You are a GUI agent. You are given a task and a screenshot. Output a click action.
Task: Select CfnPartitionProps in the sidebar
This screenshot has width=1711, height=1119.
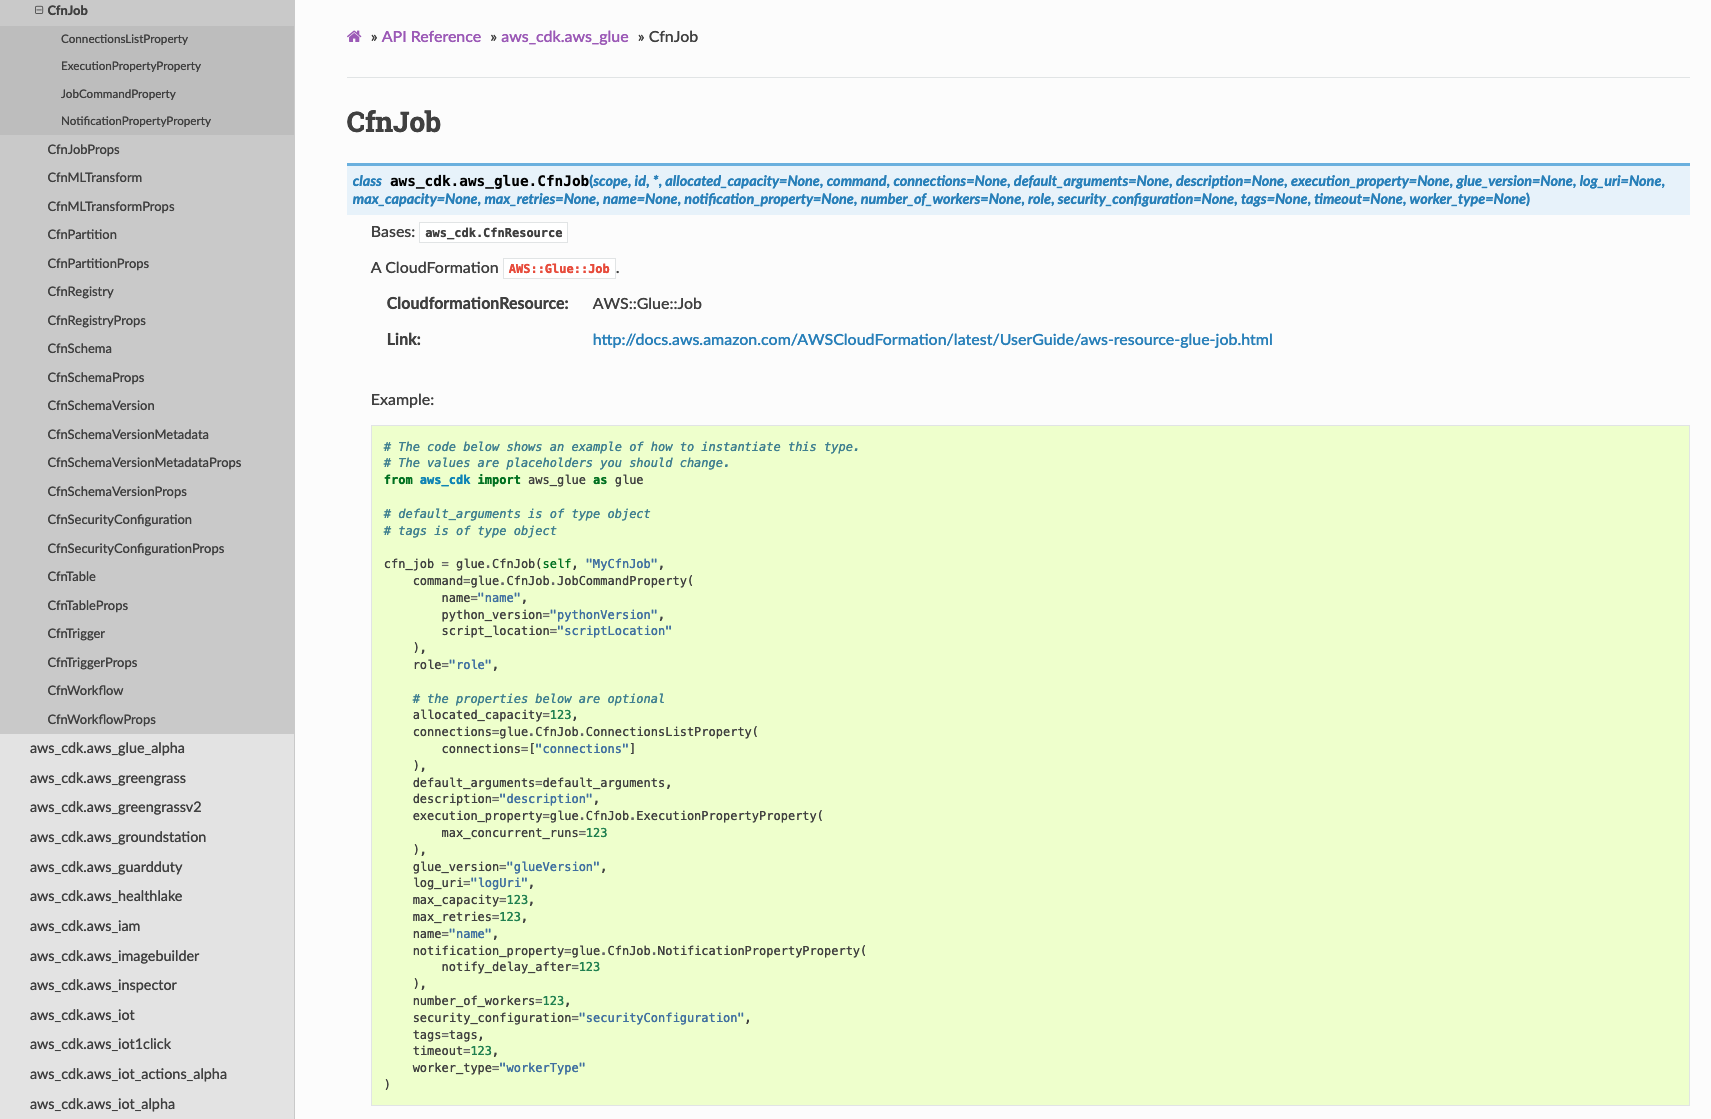click(x=98, y=263)
